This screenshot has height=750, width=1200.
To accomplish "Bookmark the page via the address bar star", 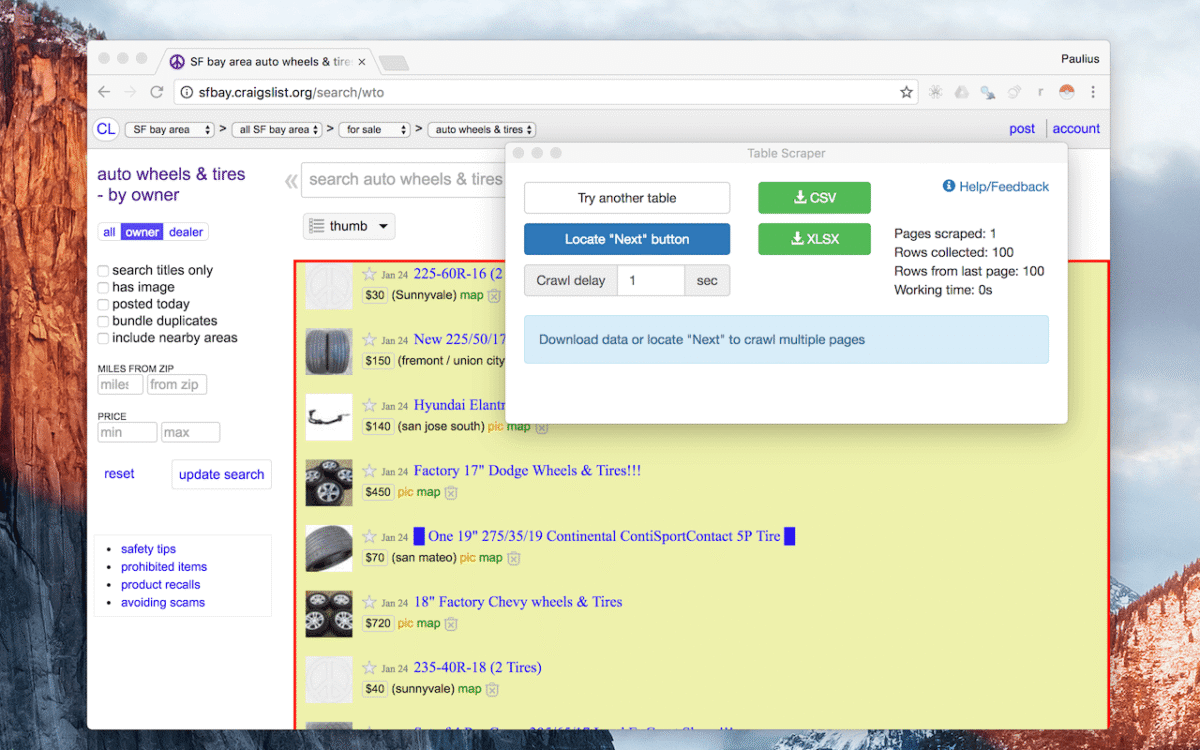I will [x=905, y=91].
